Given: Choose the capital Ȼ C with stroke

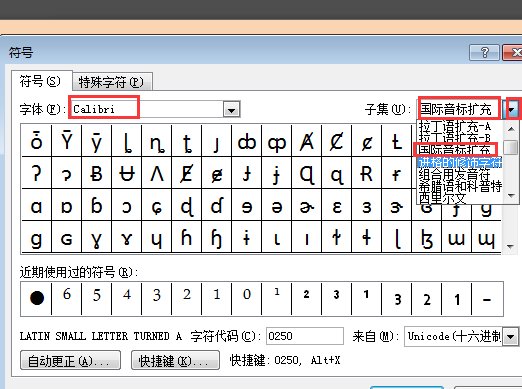Looking at the screenshot, I should (337, 141).
